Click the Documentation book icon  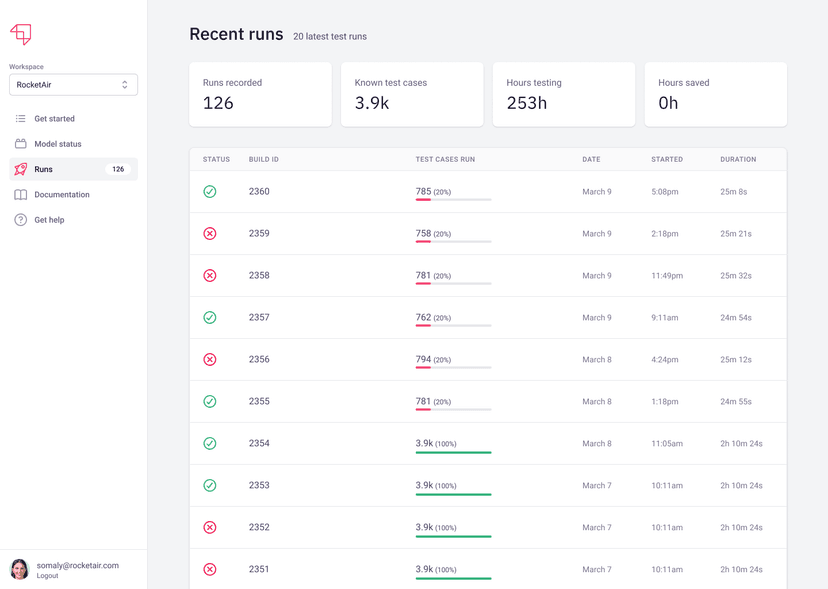[x=21, y=194]
